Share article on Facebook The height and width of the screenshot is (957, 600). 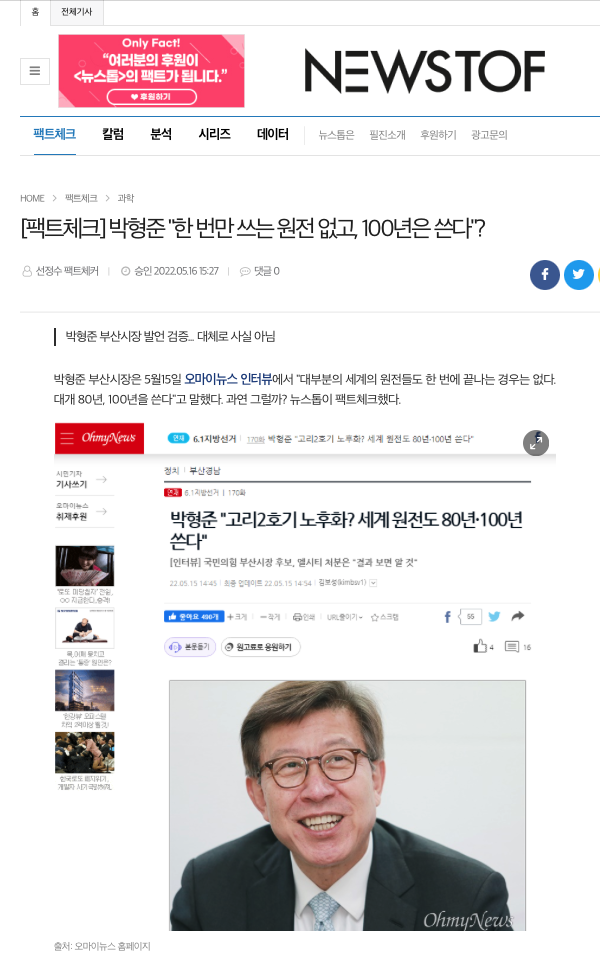click(544, 275)
